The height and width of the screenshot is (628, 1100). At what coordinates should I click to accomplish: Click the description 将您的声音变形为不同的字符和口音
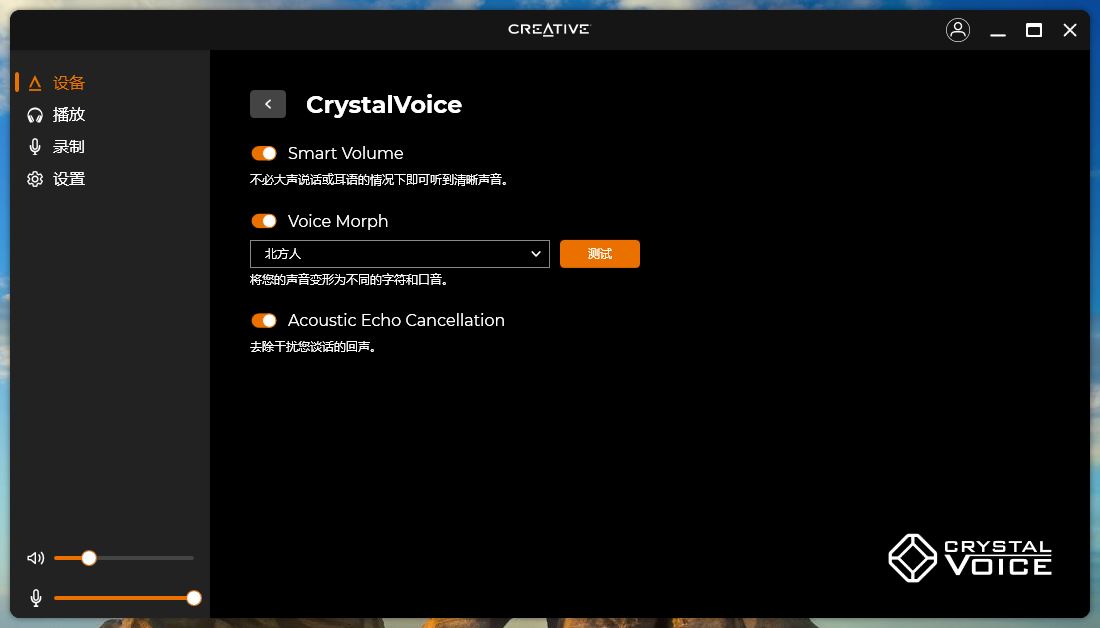(349, 280)
